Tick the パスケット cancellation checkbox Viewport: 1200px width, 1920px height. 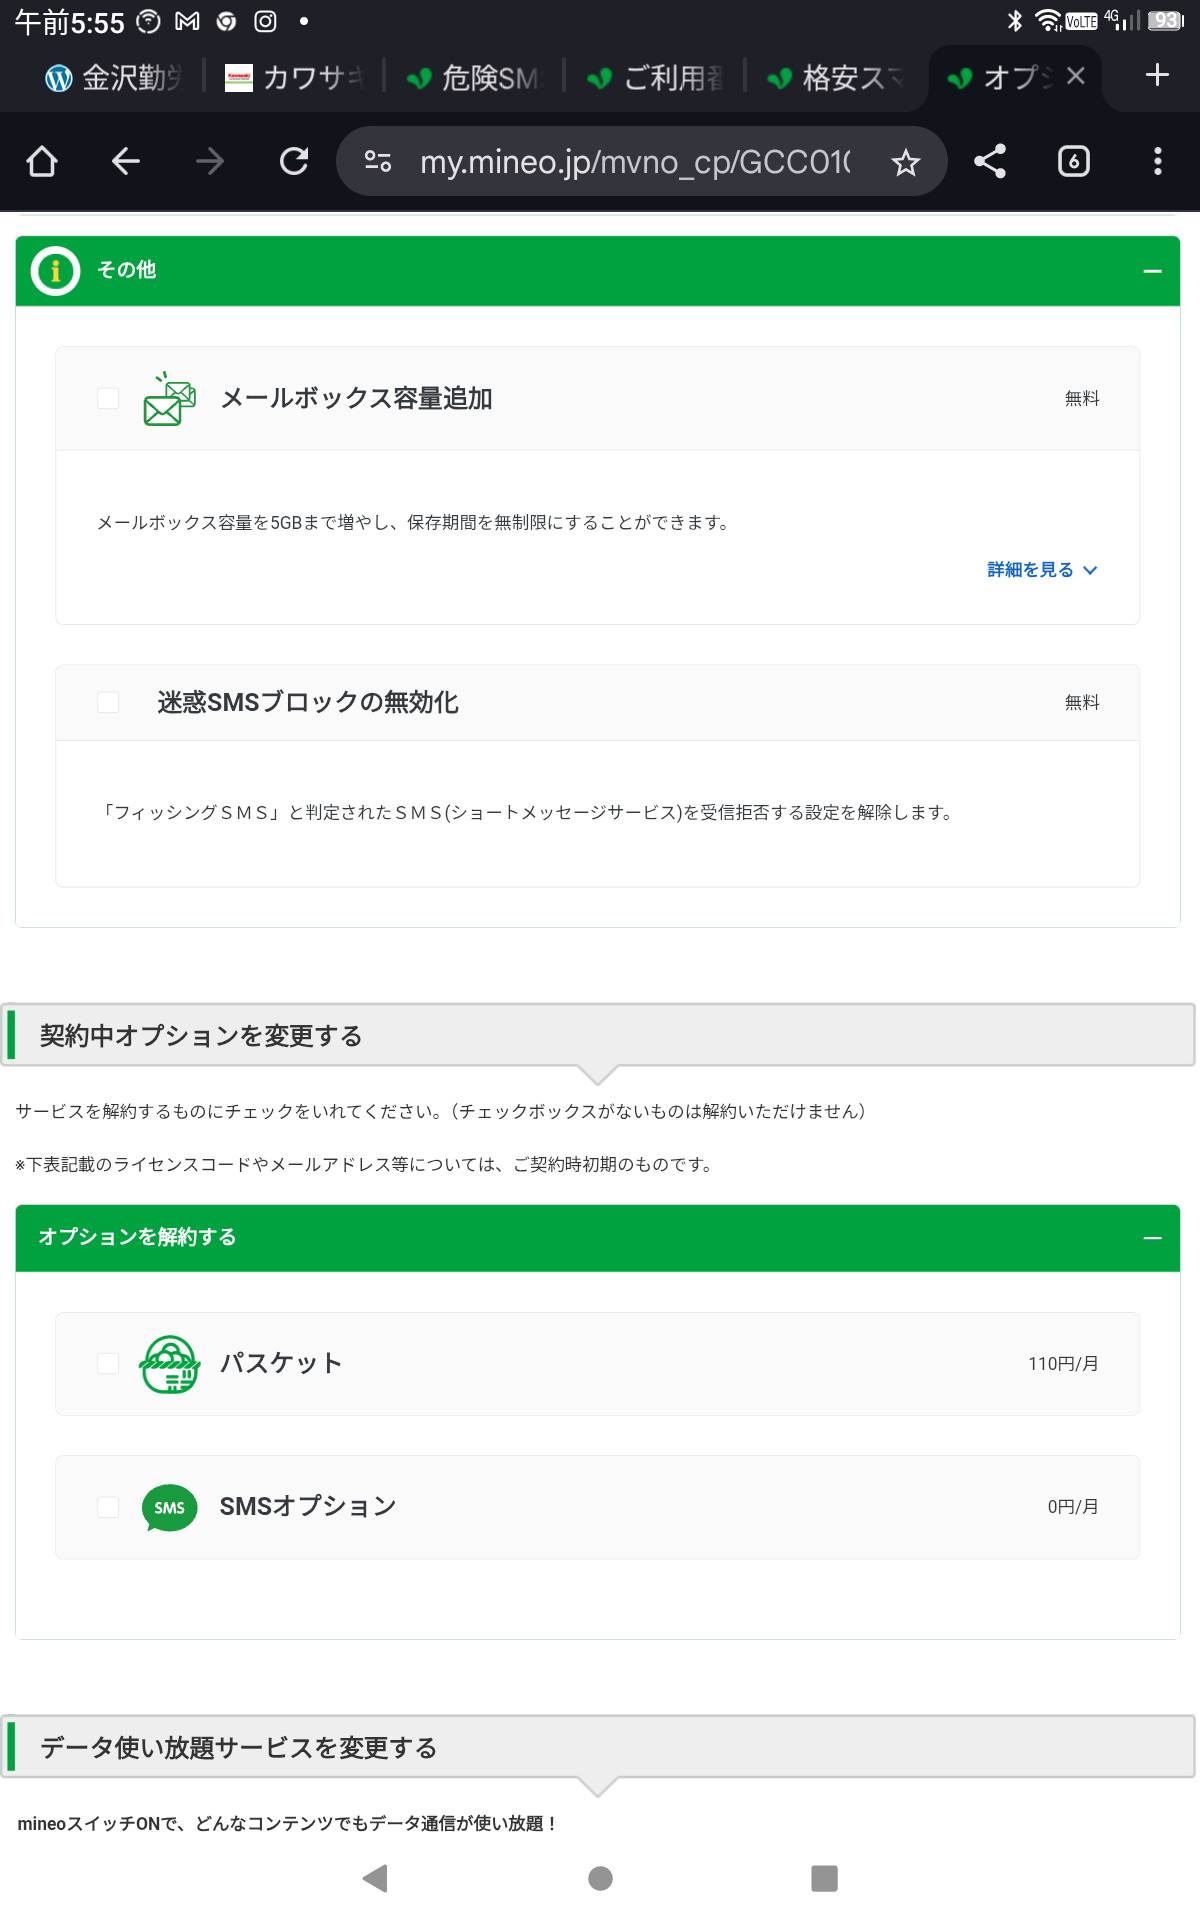point(108,1363)
